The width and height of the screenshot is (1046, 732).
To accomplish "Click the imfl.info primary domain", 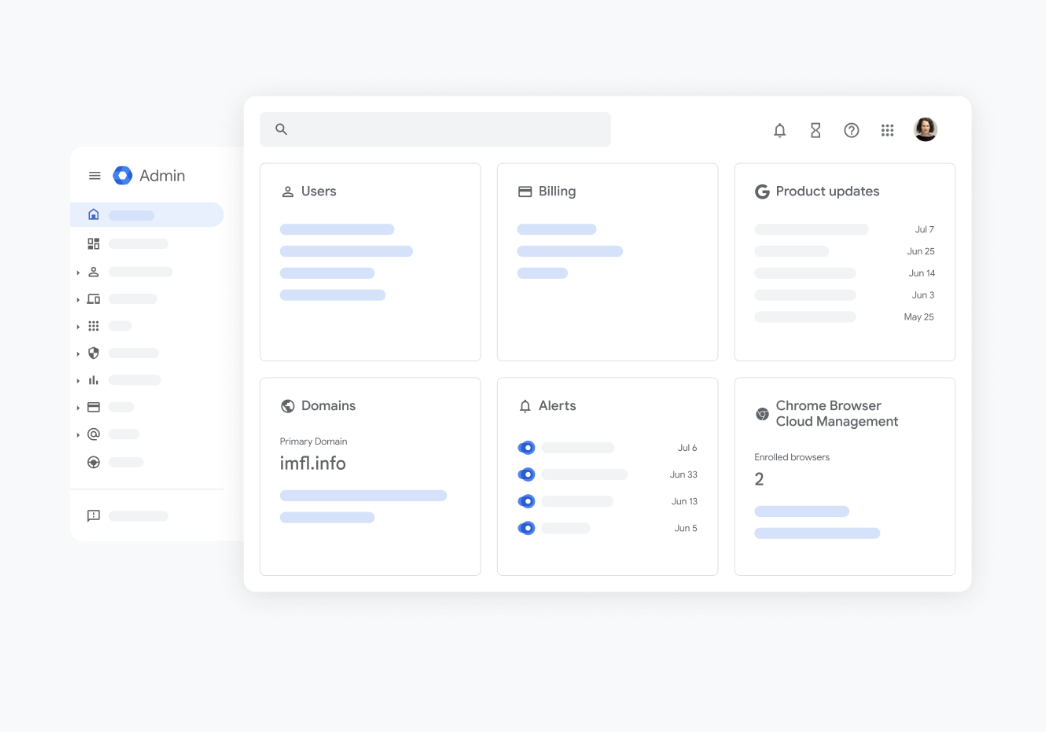I will coord(313,464).
